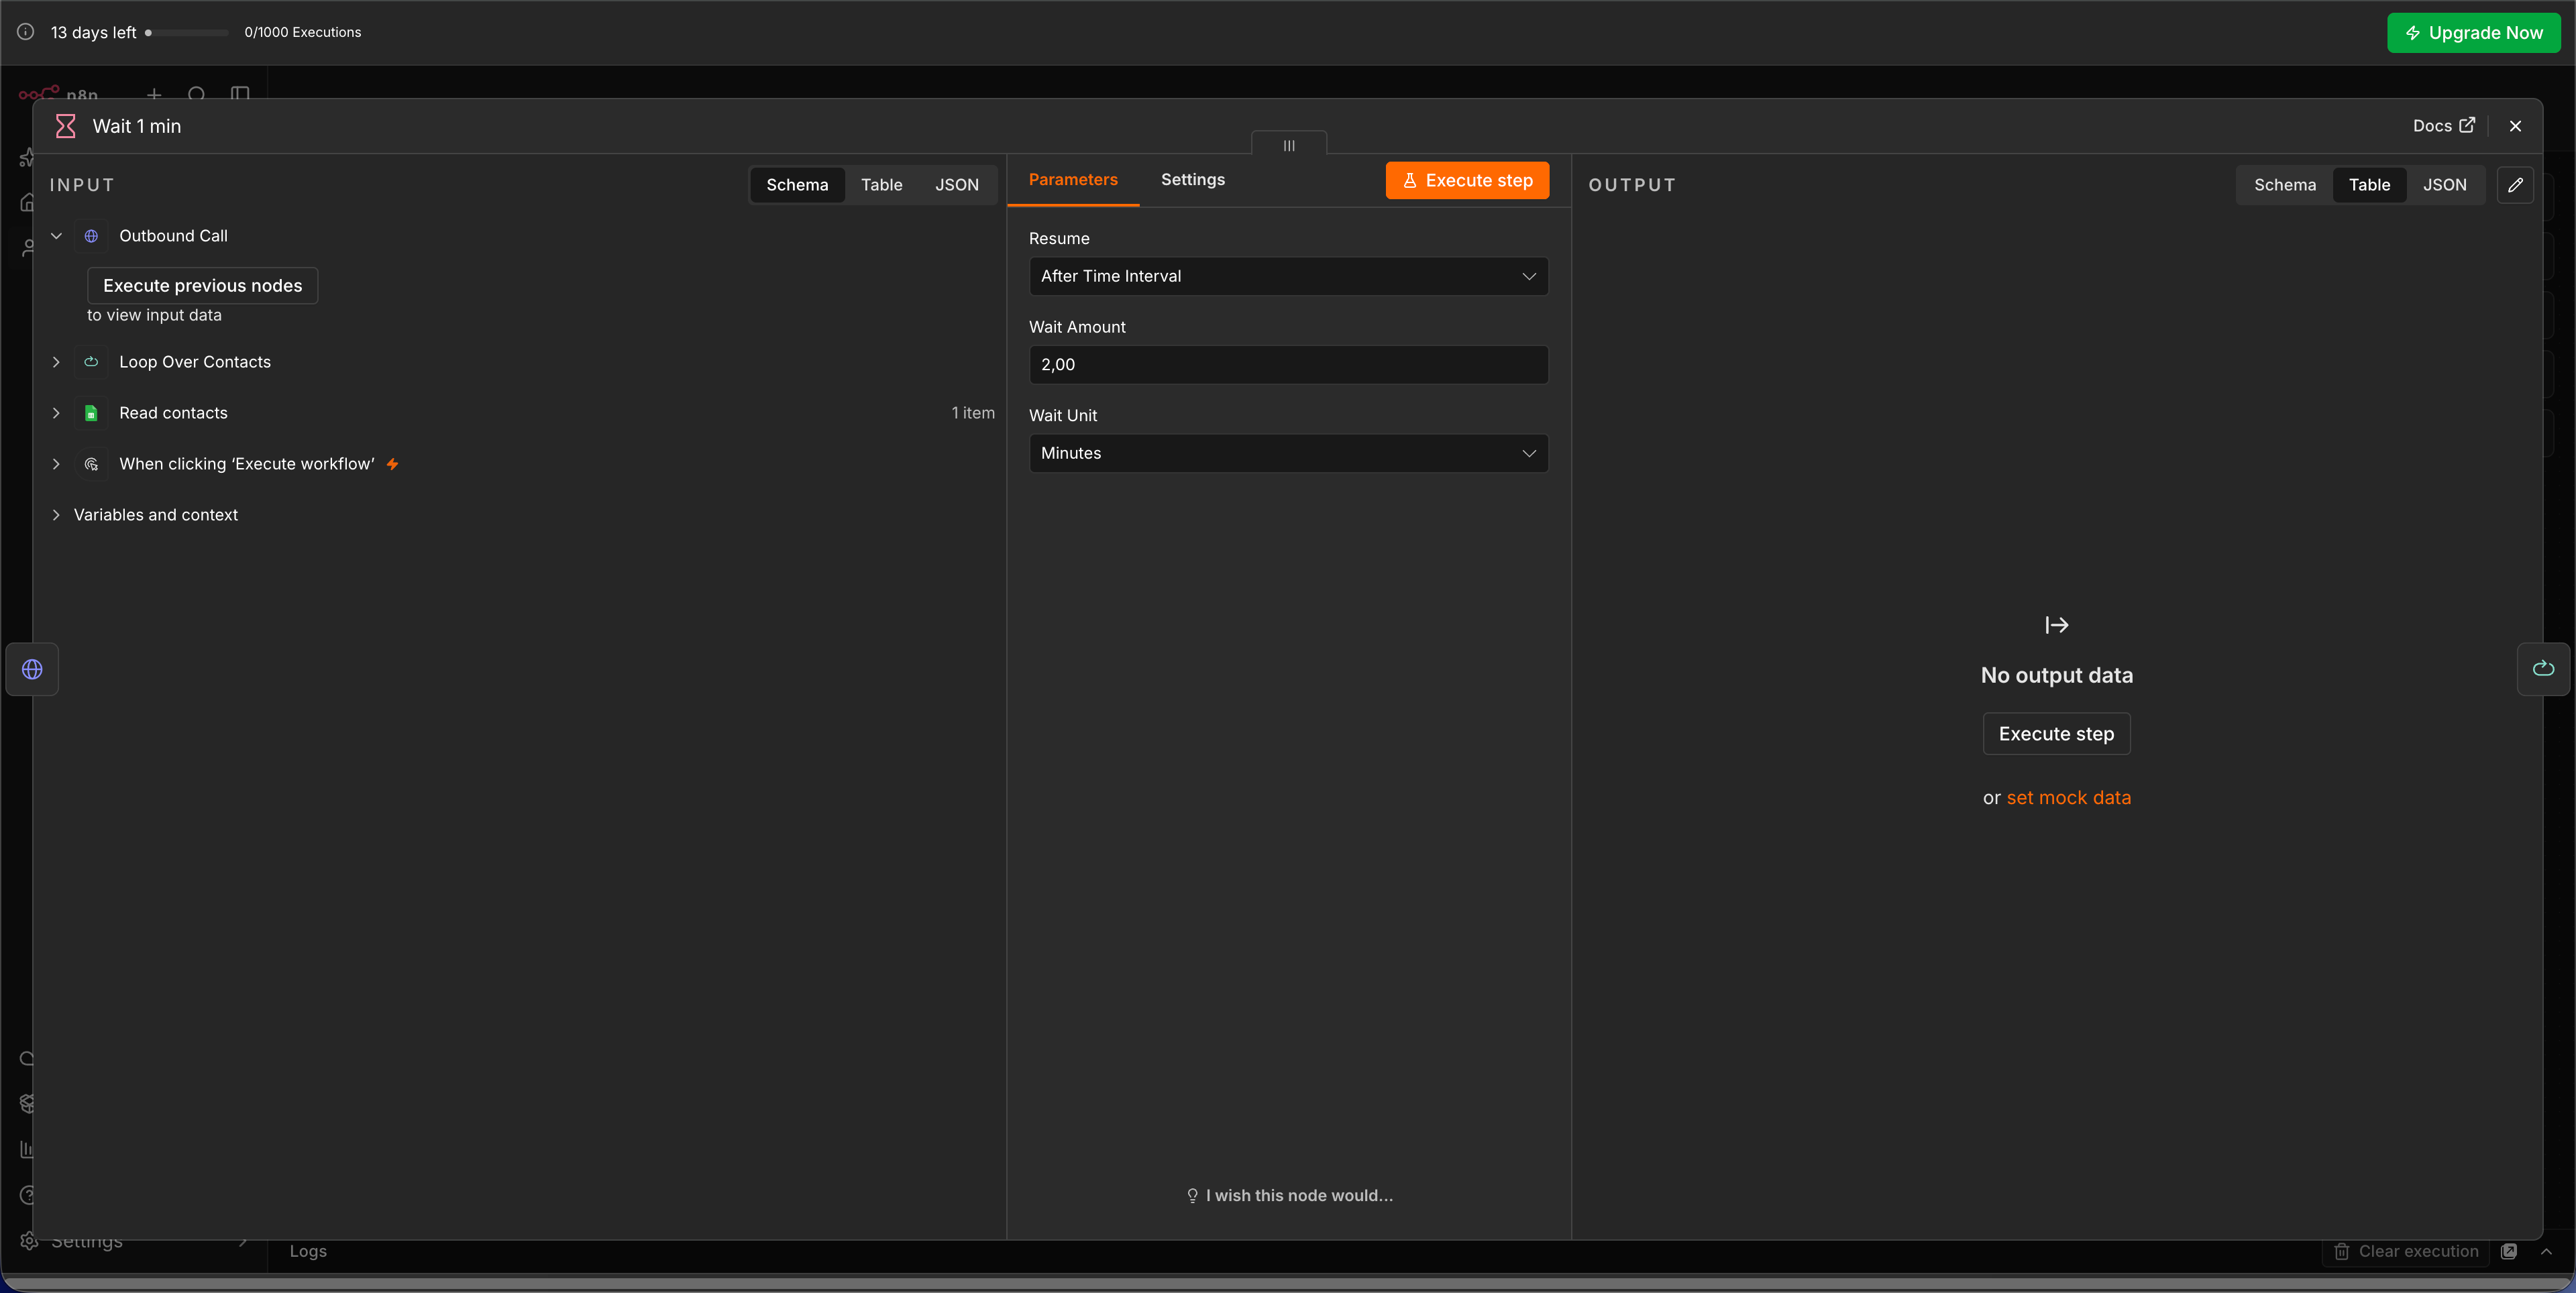Screen dimensions: 2576x1293
Task: Click the '1 item' count text
Action: 972,413
